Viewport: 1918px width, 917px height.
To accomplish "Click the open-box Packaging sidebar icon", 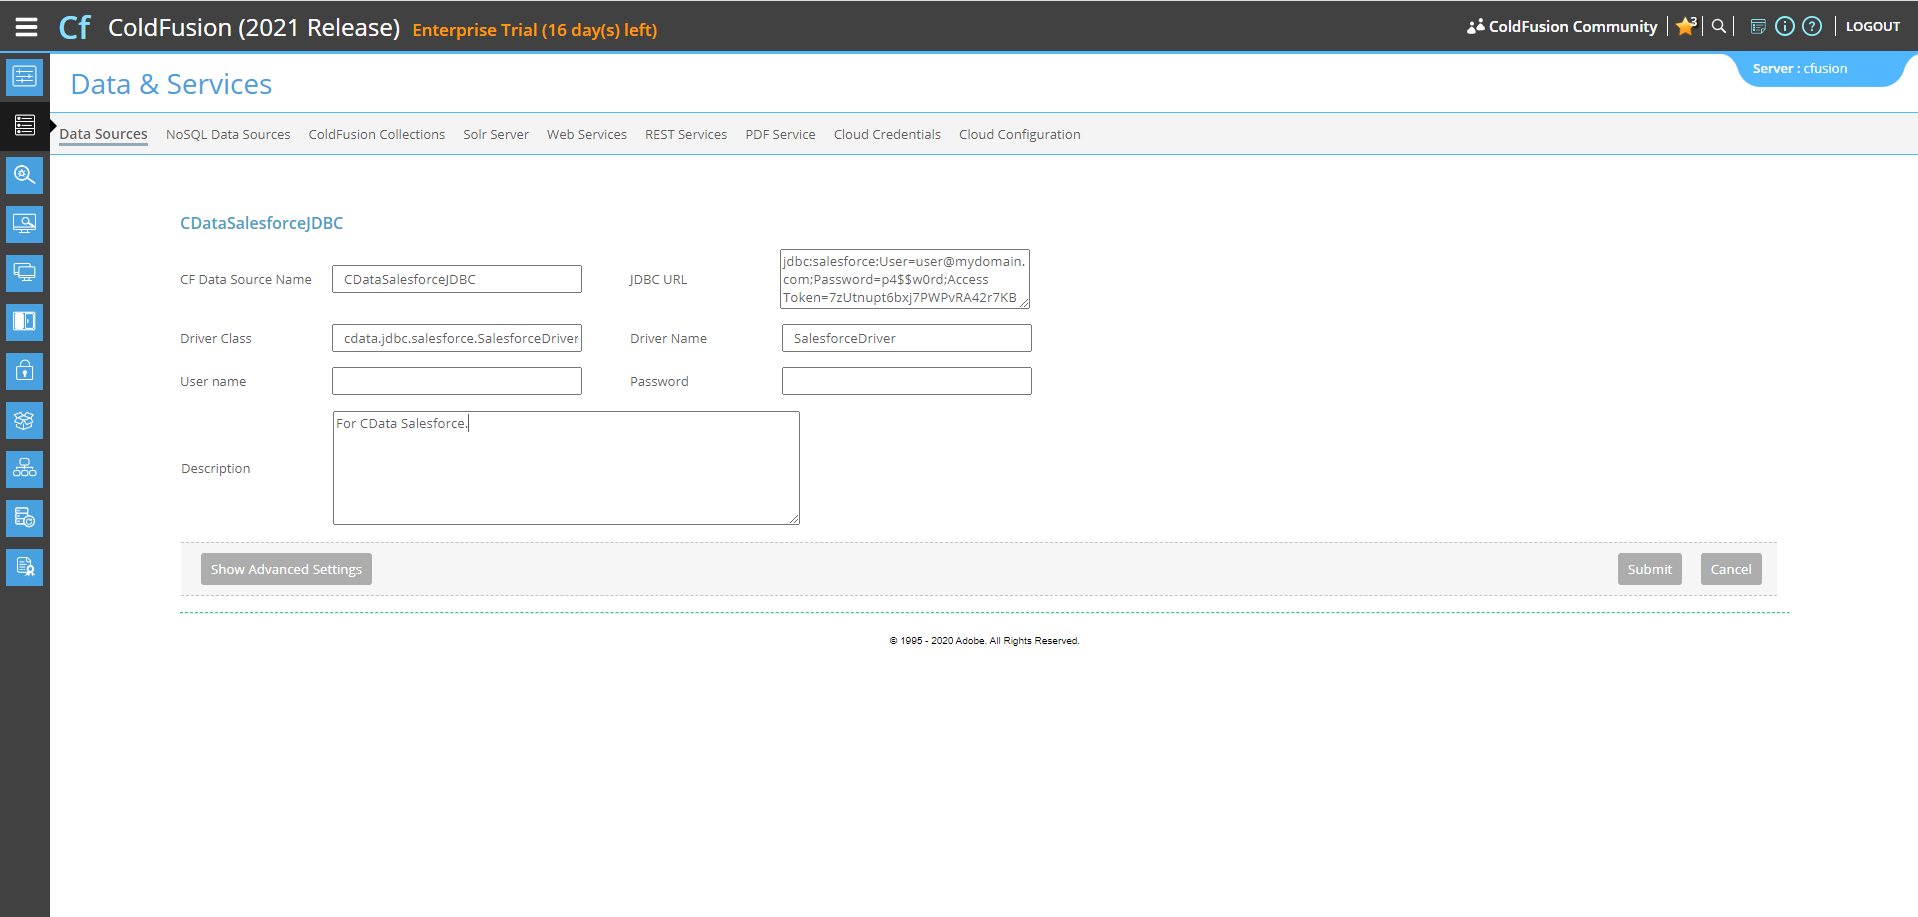I will 24,420.
